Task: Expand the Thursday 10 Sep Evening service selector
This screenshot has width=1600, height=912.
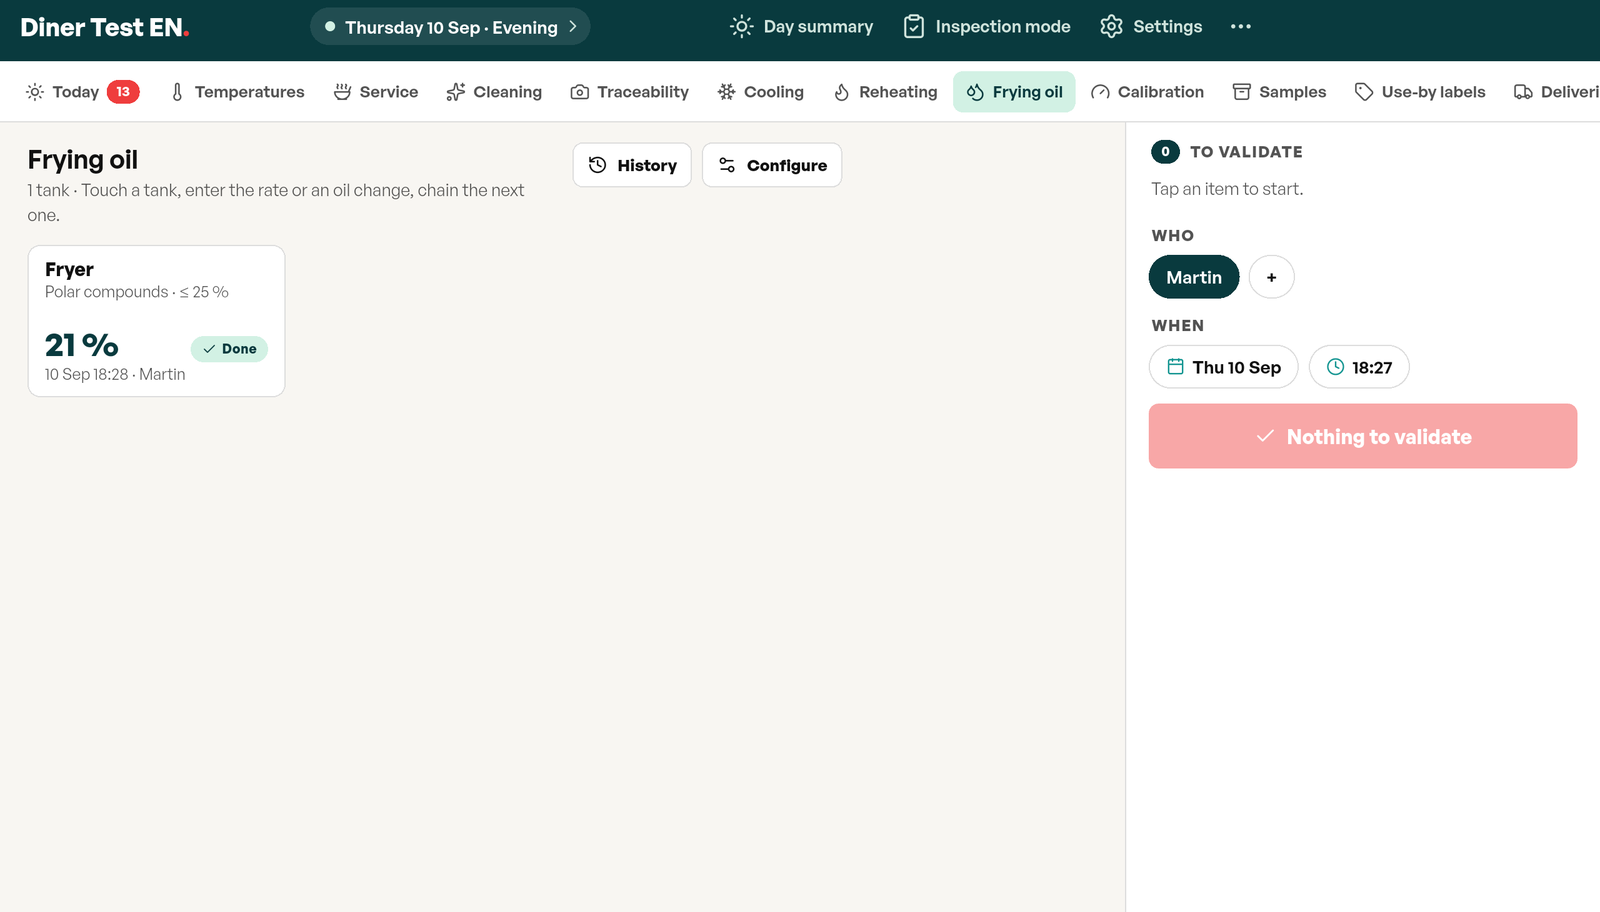Action: pyautogui.click(x=450, y=27)
